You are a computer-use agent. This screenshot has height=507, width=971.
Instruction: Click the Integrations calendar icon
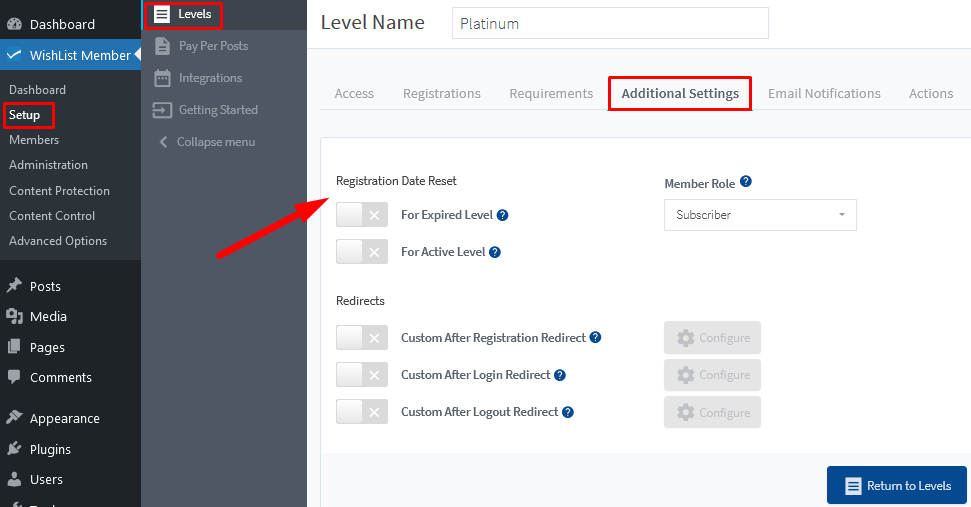point(162,78)
